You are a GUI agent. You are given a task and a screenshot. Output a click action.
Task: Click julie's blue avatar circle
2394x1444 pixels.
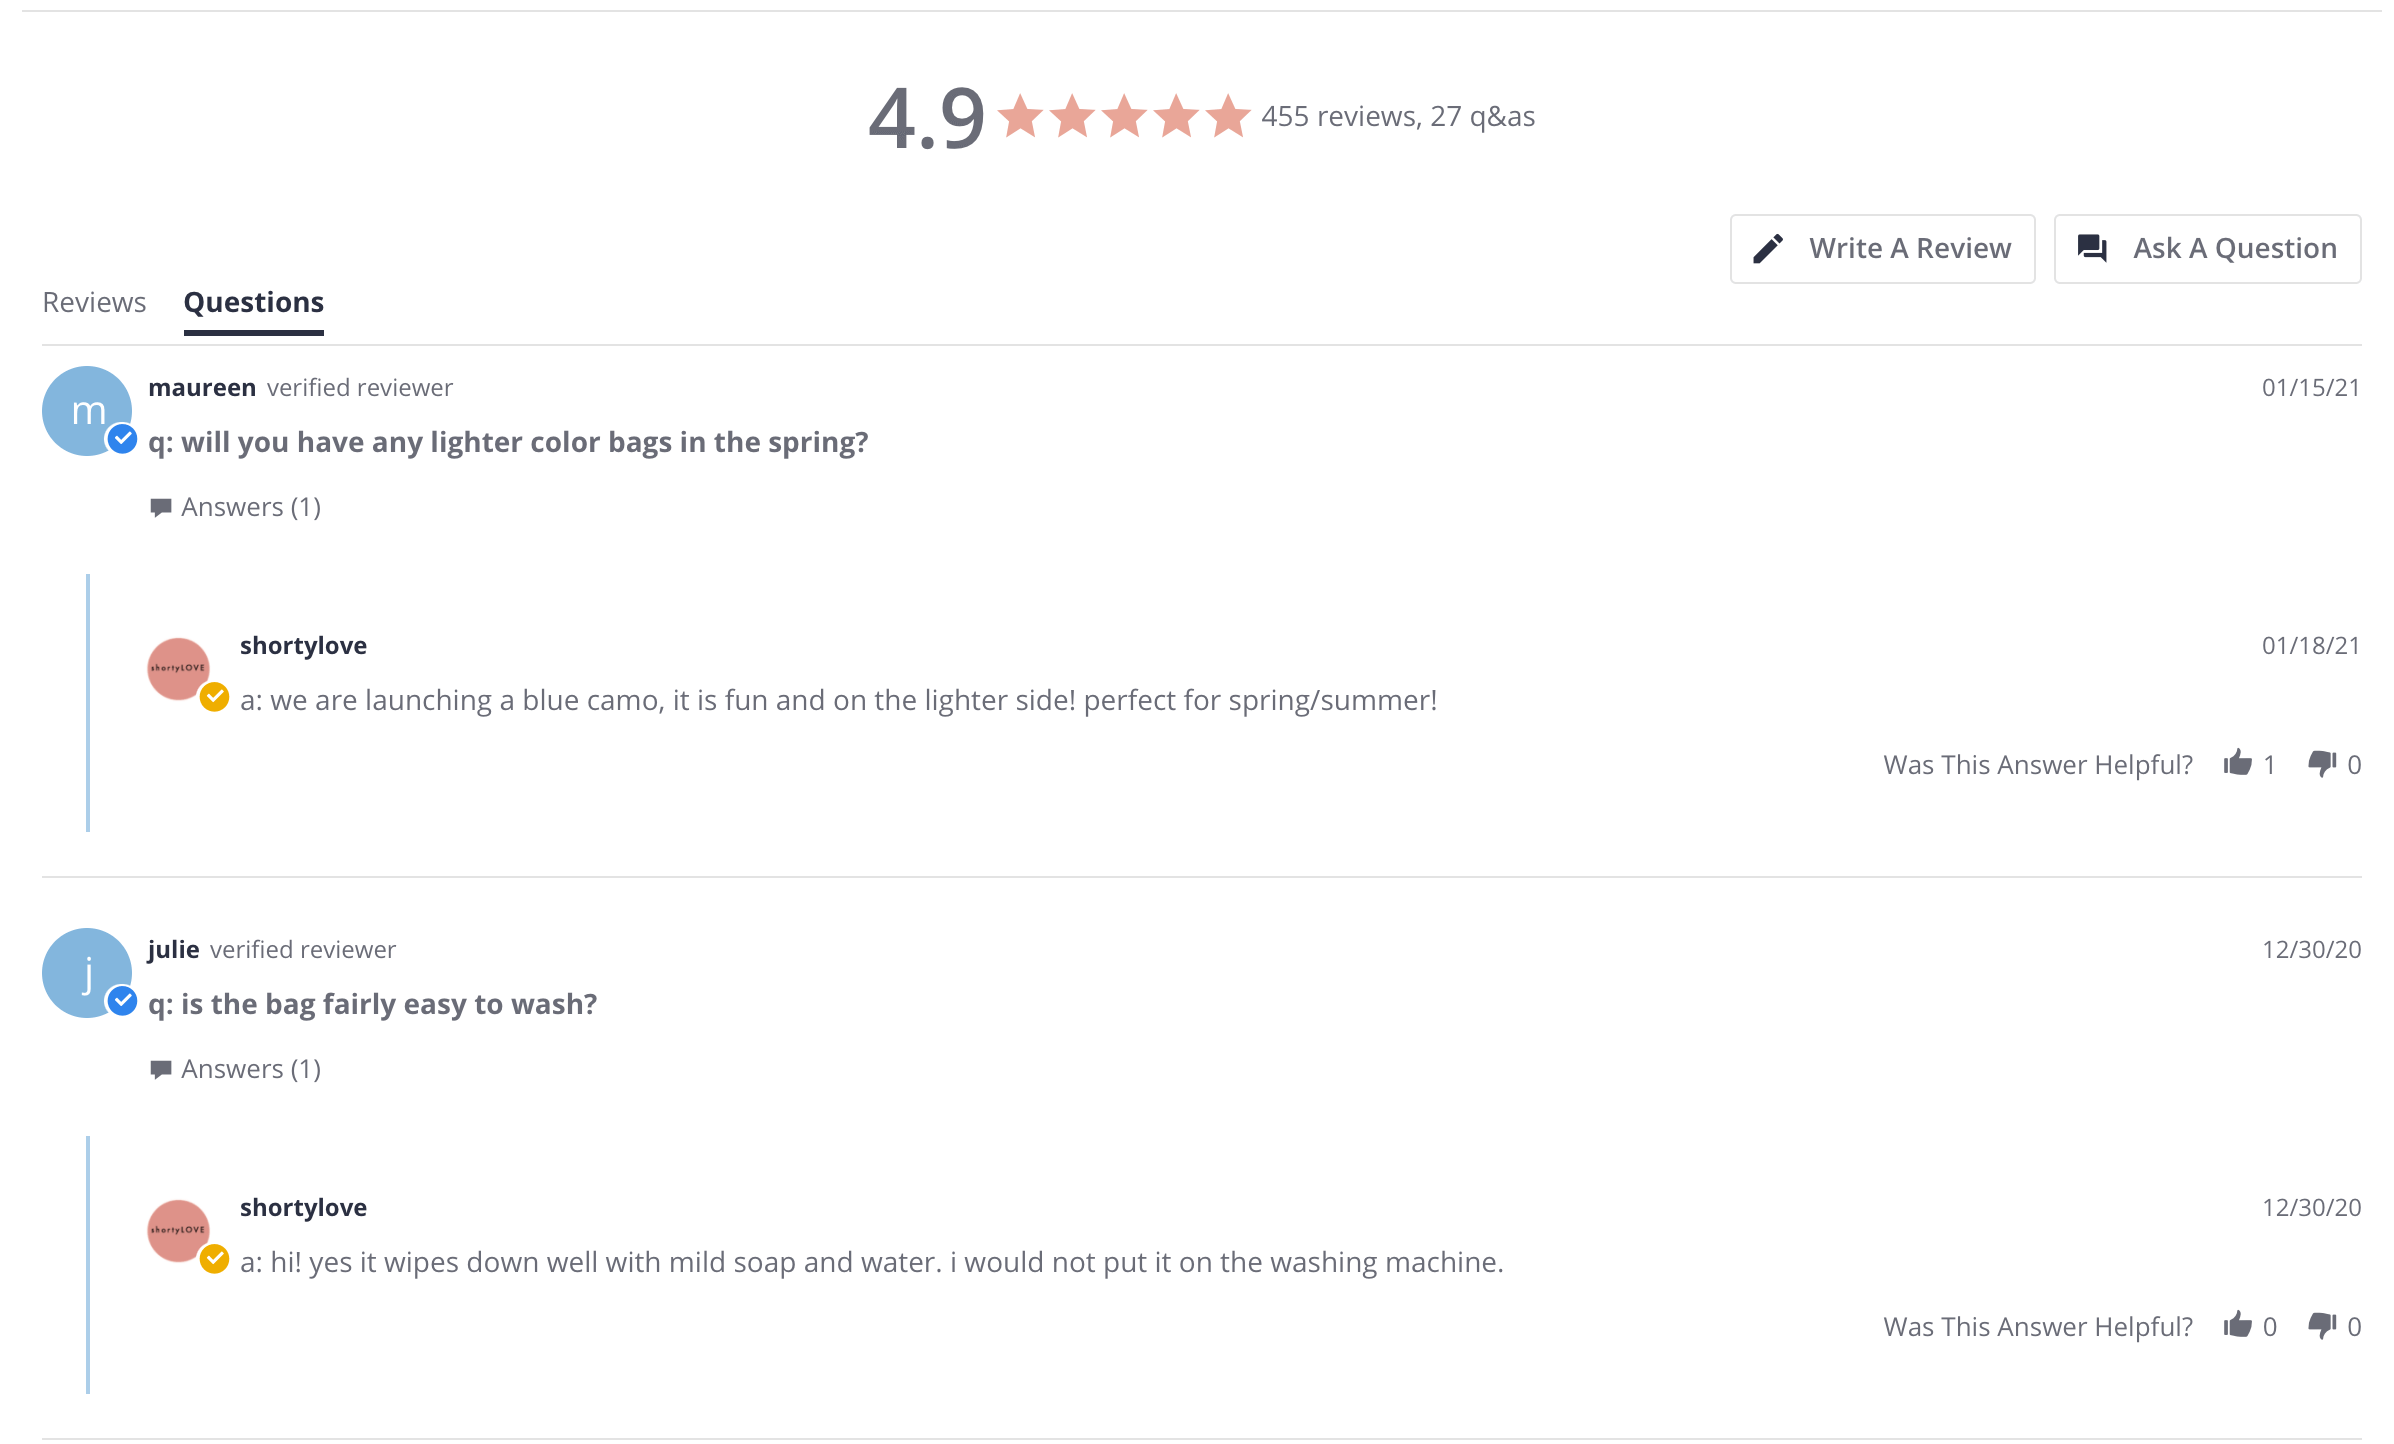[x=87, y=973]
